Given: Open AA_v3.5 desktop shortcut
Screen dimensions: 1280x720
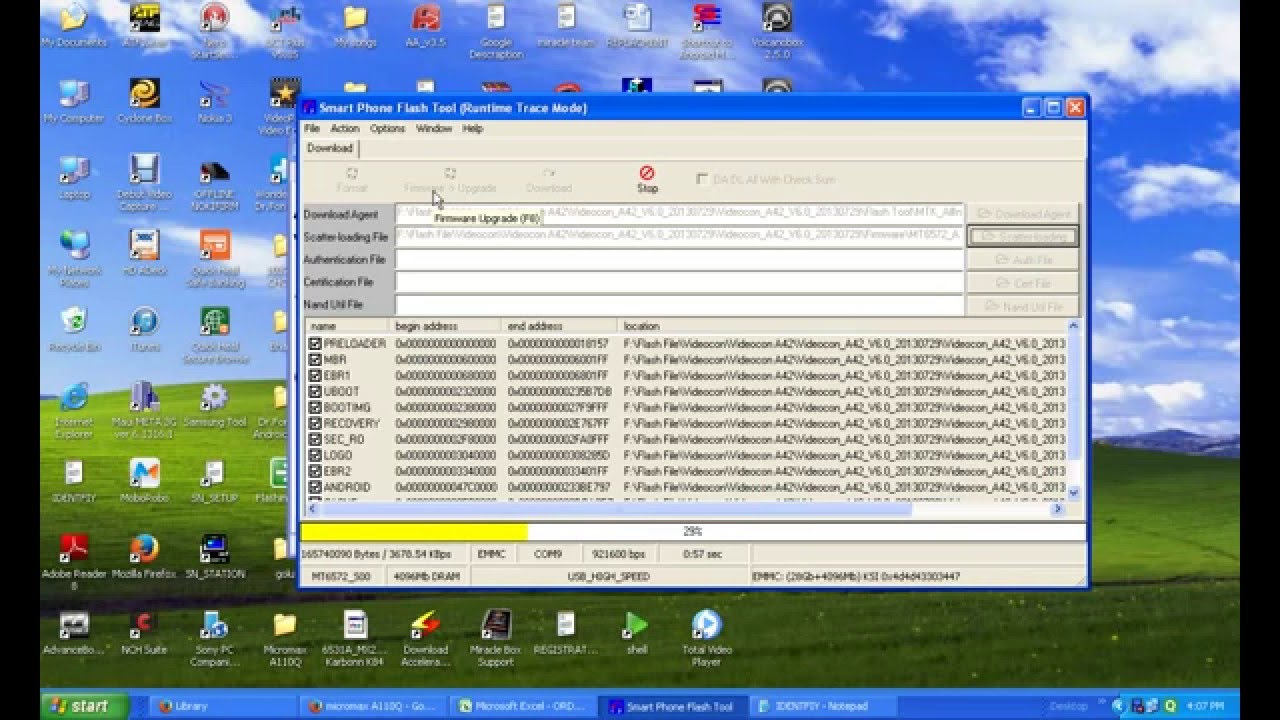Looking at the screenshot, I should 426,26.
